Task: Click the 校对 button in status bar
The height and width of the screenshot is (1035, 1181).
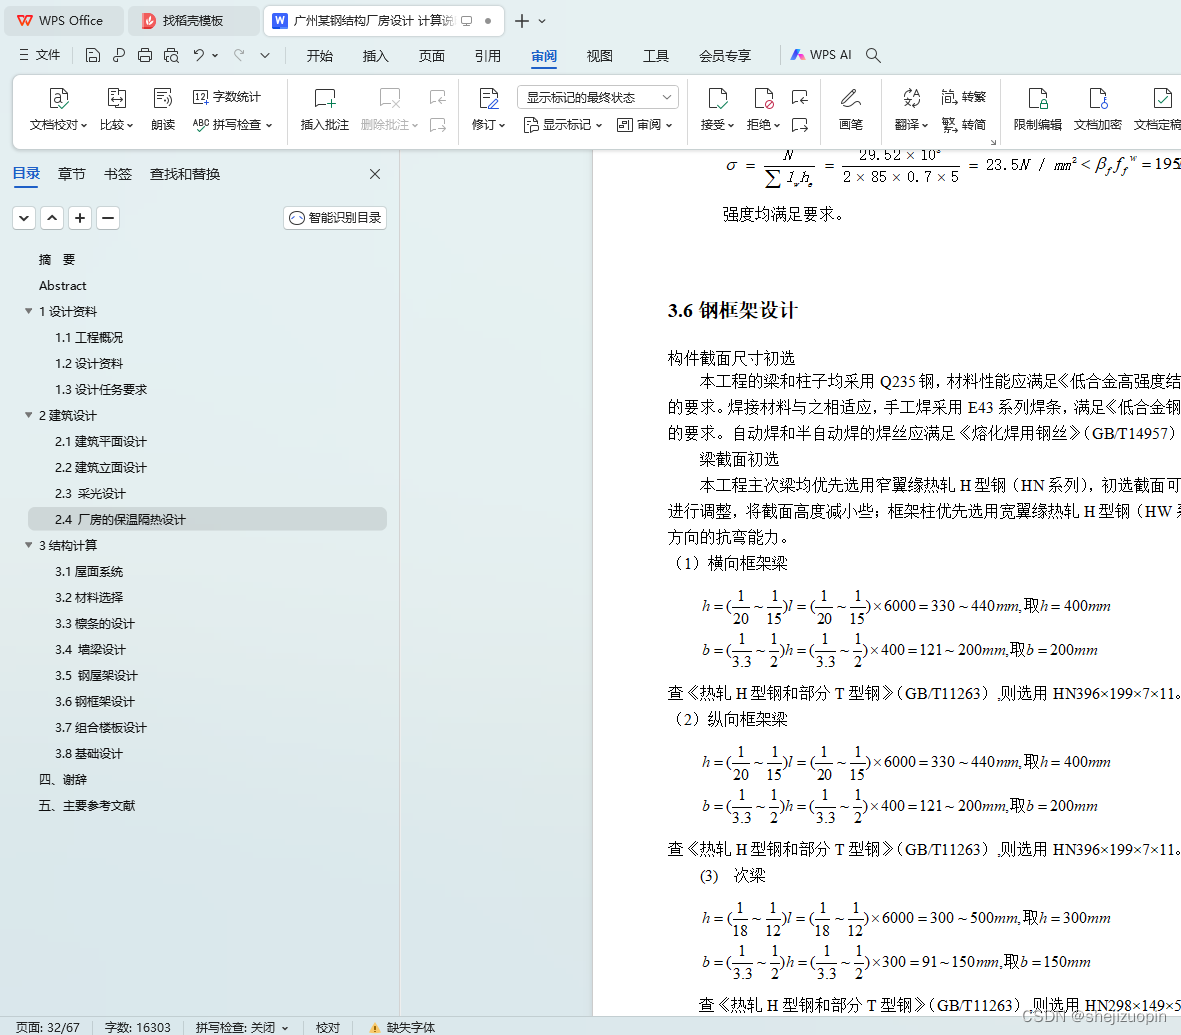Action: [328, 1027]
